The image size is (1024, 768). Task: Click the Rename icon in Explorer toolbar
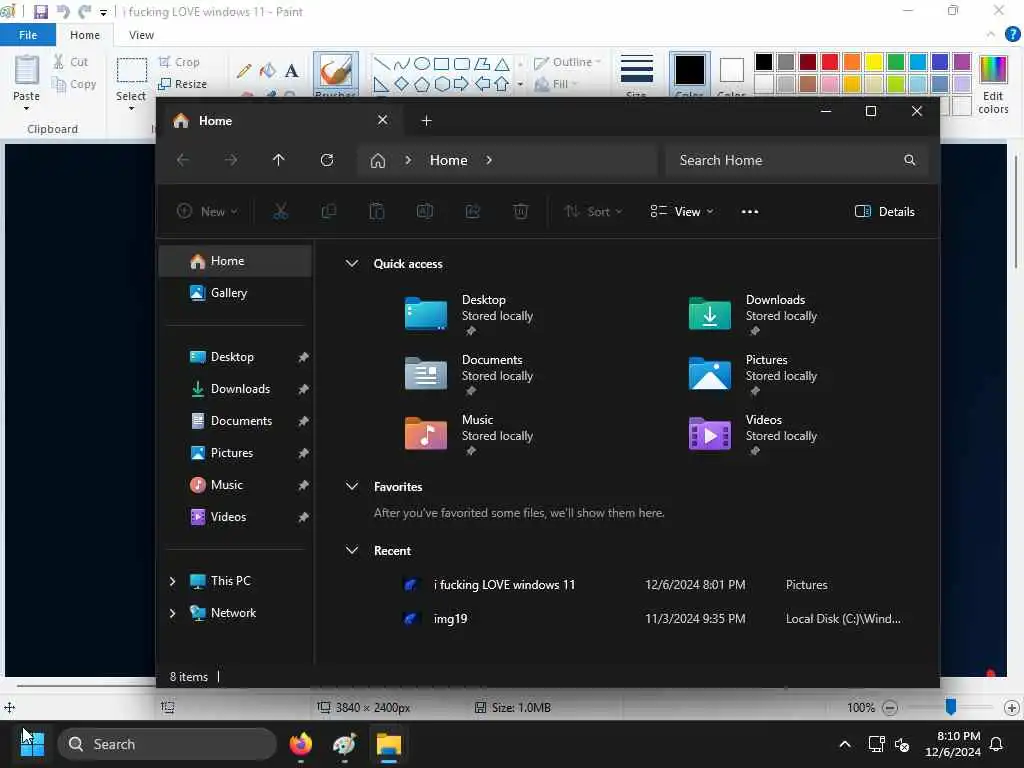pos(425,211)
